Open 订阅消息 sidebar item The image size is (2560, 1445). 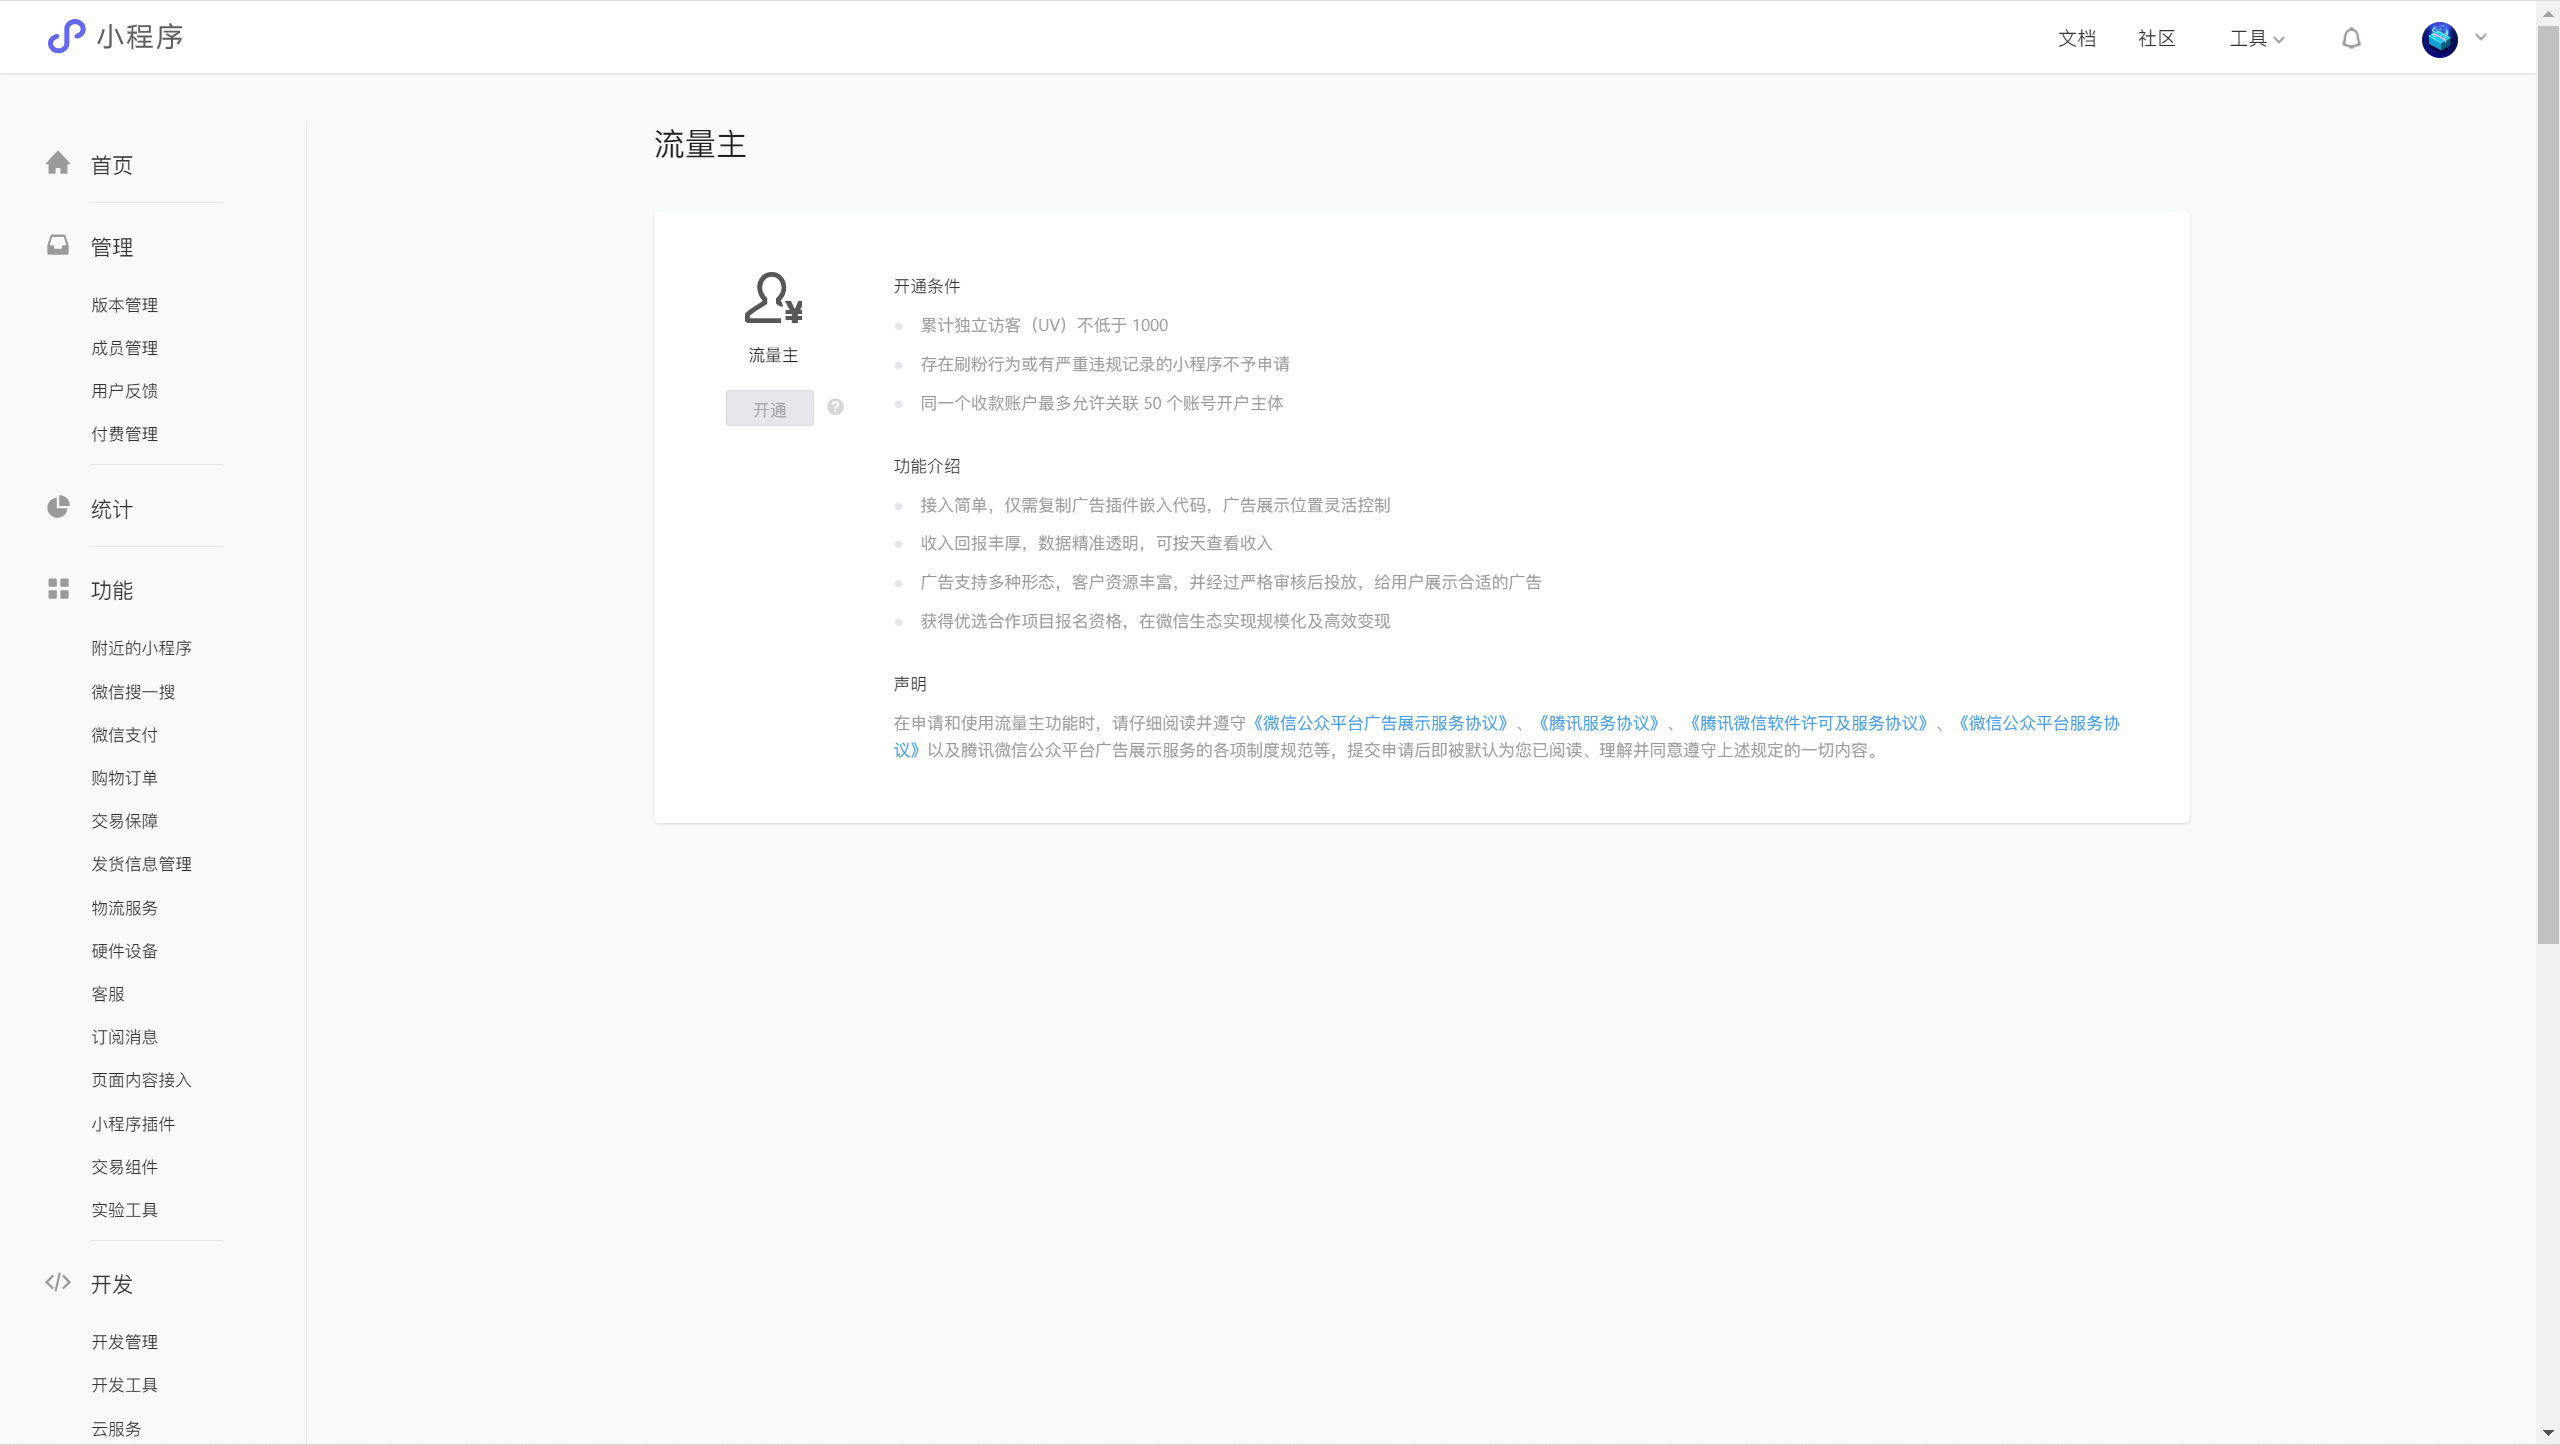coord(124,1037)
